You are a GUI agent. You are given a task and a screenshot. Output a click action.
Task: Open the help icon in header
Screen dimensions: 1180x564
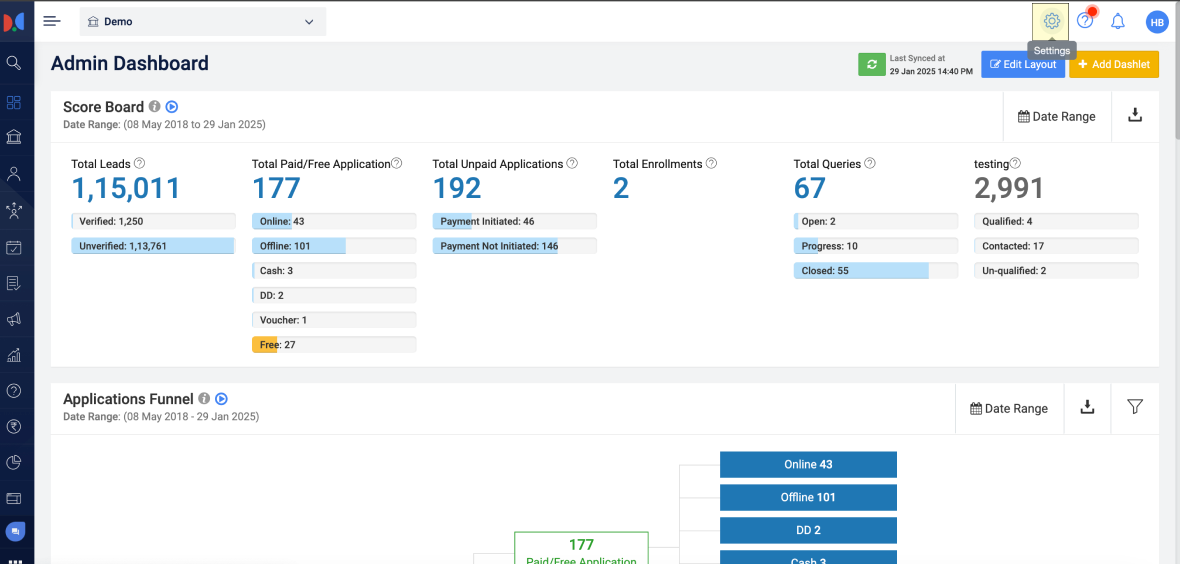pyautogui.click(x=1085, y=21)
